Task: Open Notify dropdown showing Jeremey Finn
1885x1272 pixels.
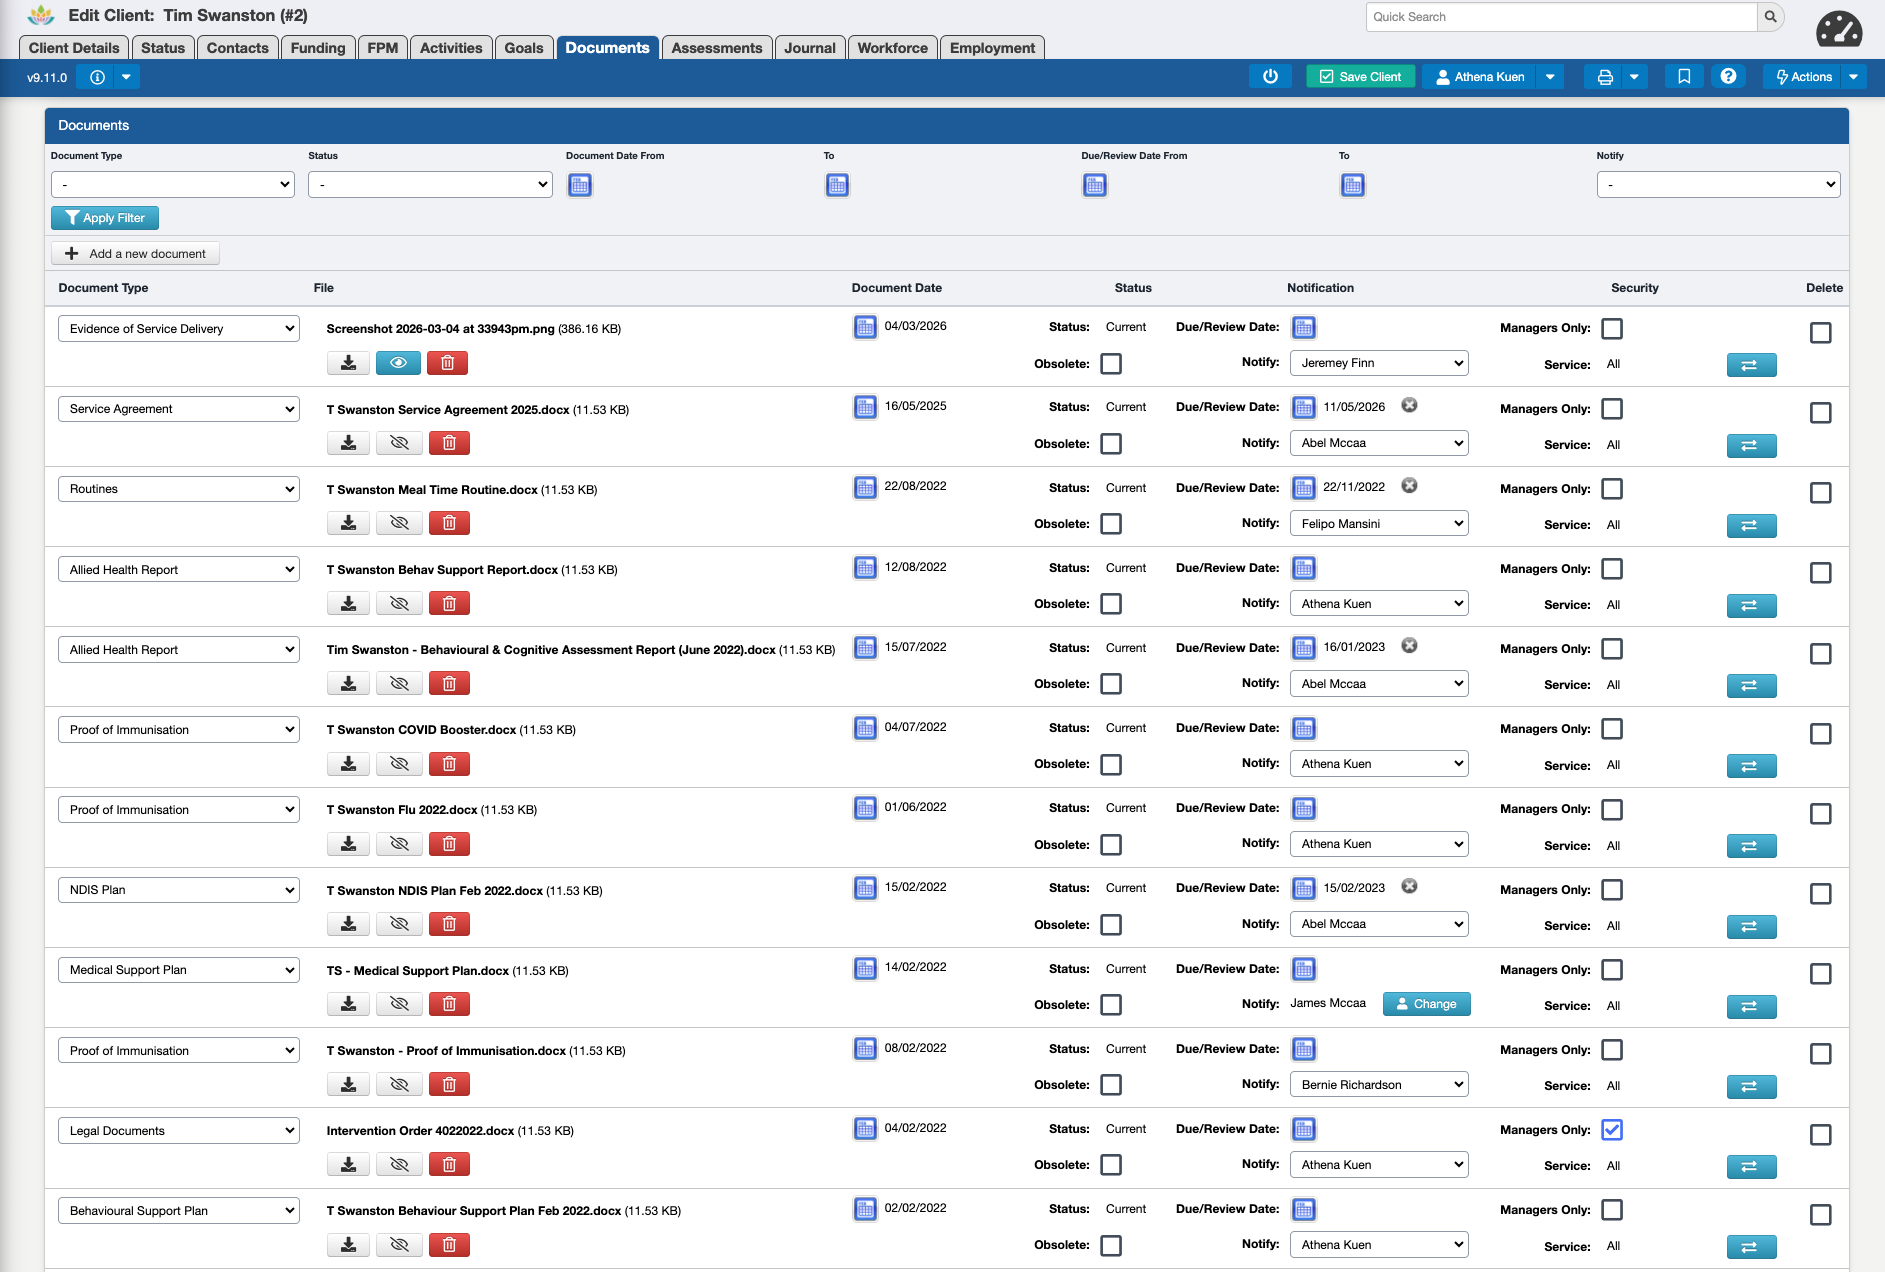Action: point(1379,363)
